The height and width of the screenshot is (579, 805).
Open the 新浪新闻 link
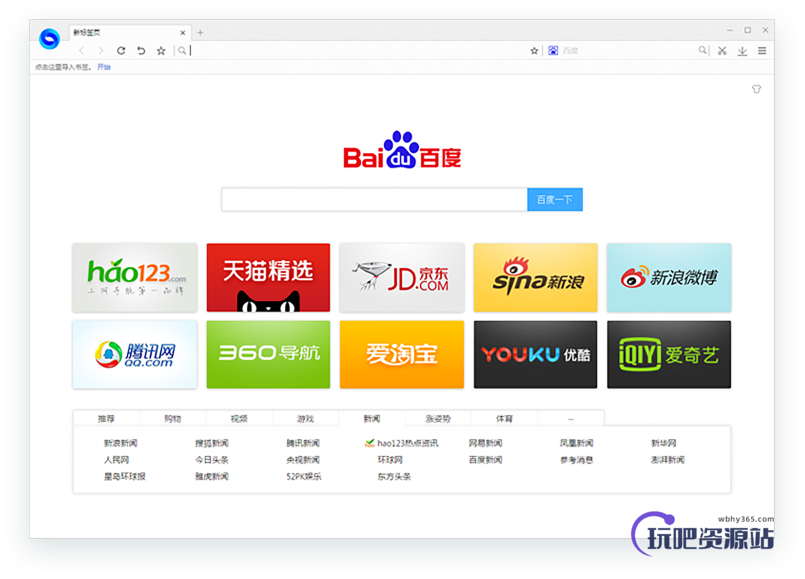pyautogui.click(x=121, y=443)
